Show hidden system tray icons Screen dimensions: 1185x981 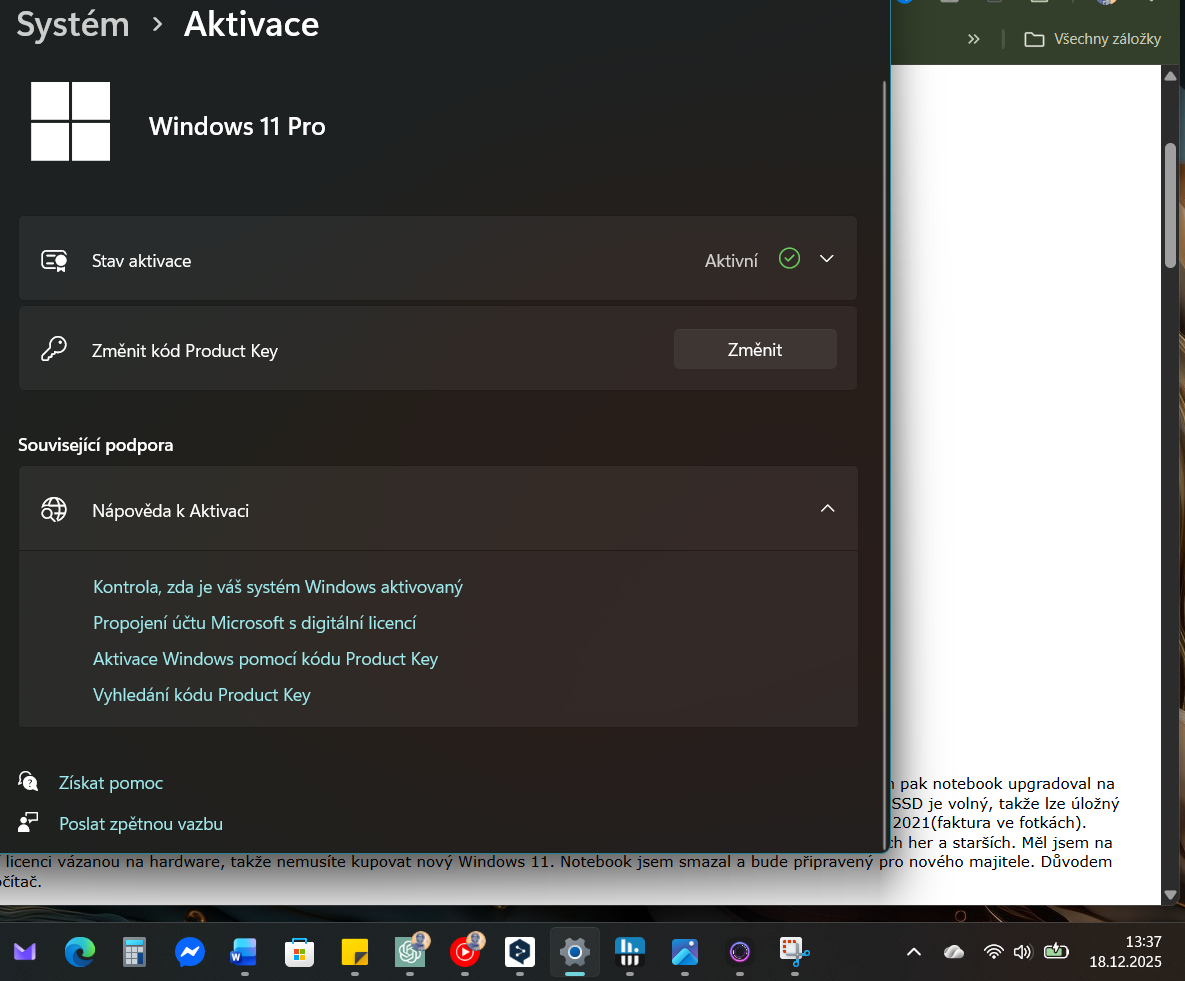914,952
